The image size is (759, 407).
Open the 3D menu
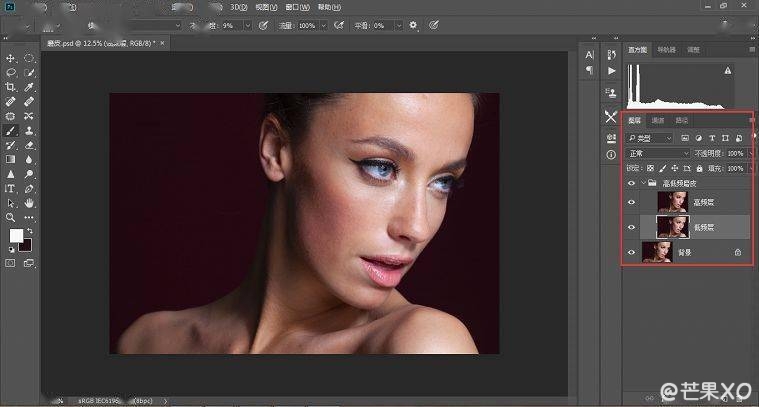click(x=238, y=7)
